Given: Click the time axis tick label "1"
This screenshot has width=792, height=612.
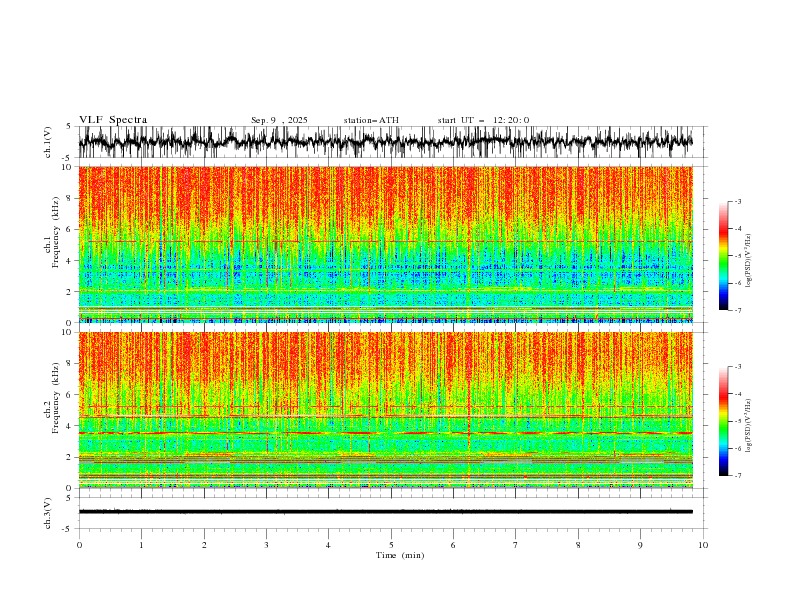Looking at the screenshot, I should click(141, 545).
